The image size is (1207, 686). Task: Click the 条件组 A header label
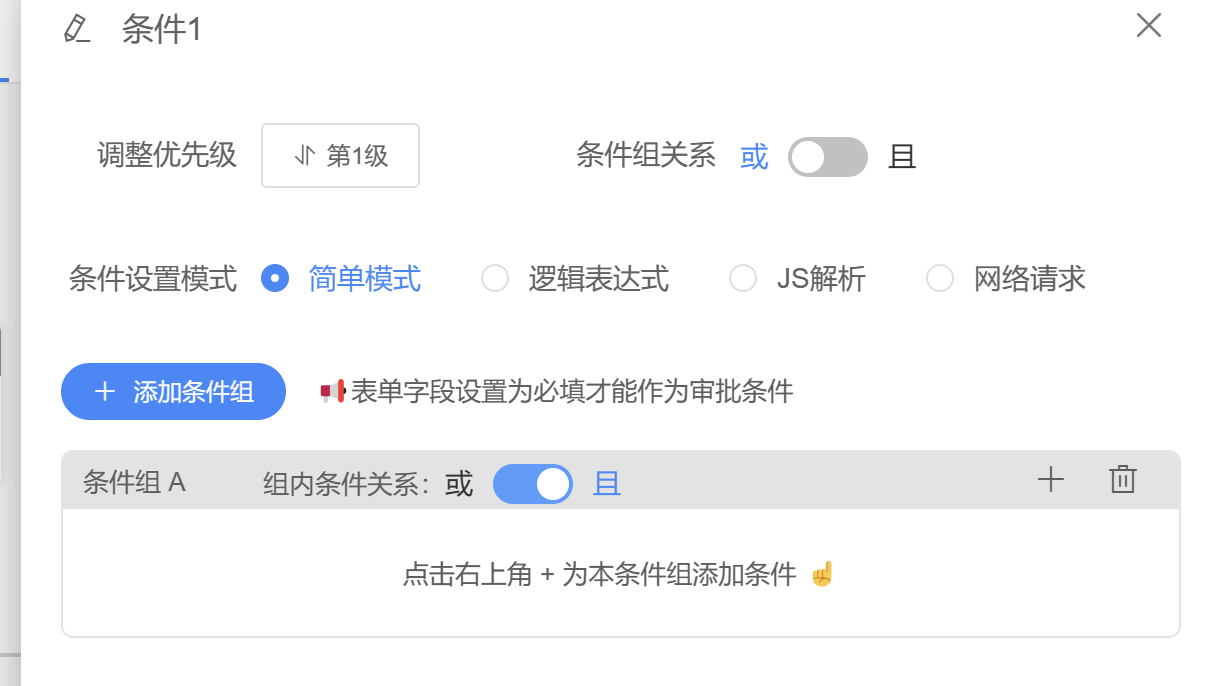[134, 483]
